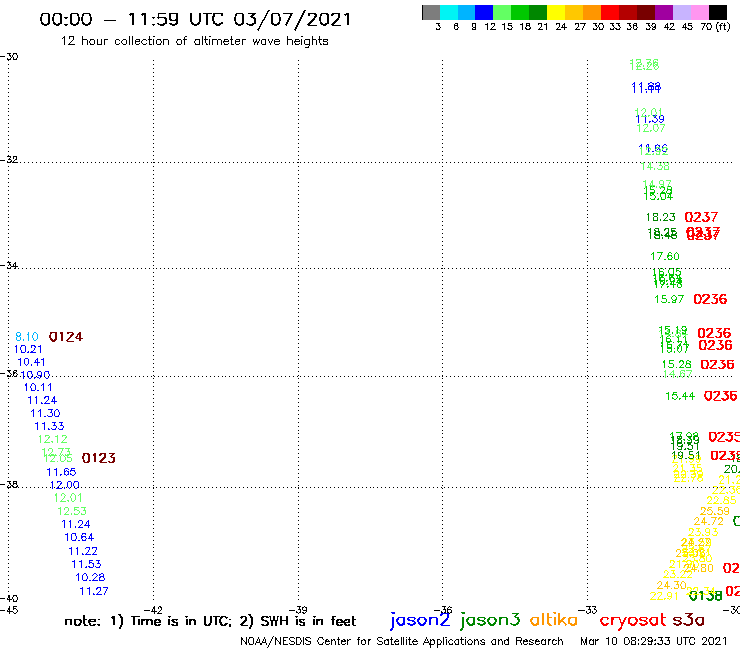Click the 0236 label beside 15.44
This screenshot has width=740, height=650.
tap(721, 396)
